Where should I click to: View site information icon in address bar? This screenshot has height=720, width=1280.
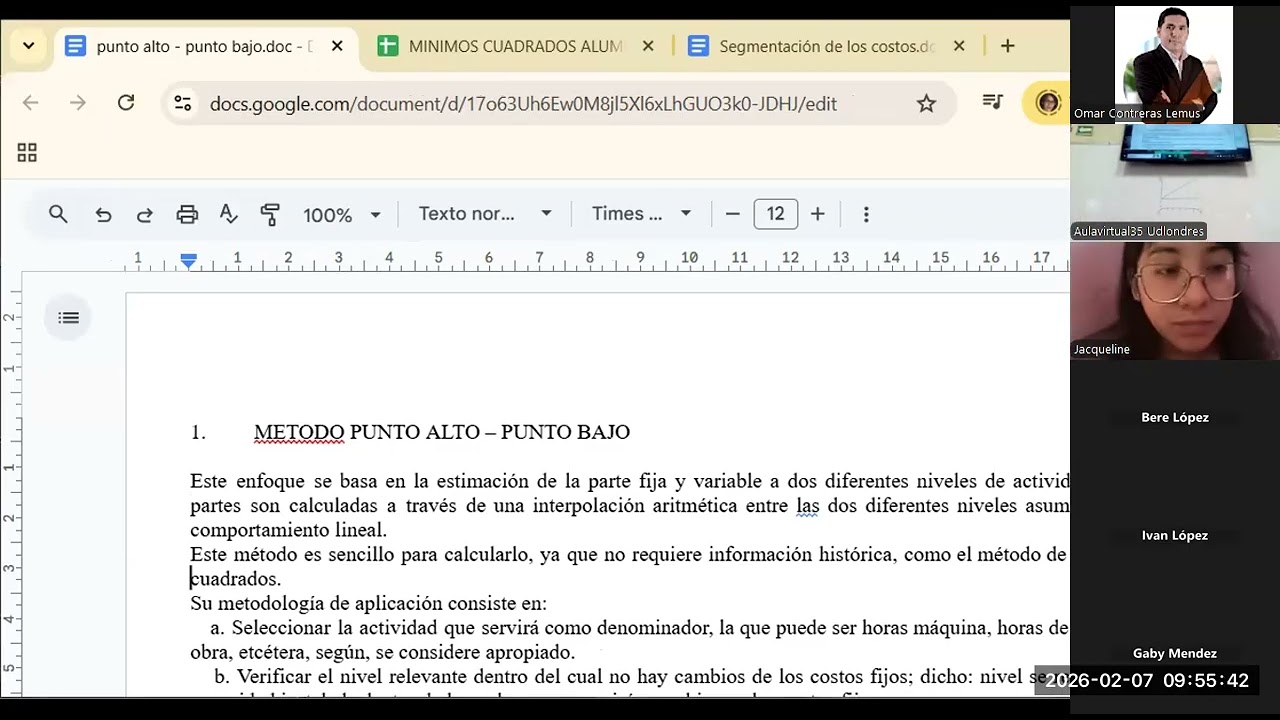(182, 103)
